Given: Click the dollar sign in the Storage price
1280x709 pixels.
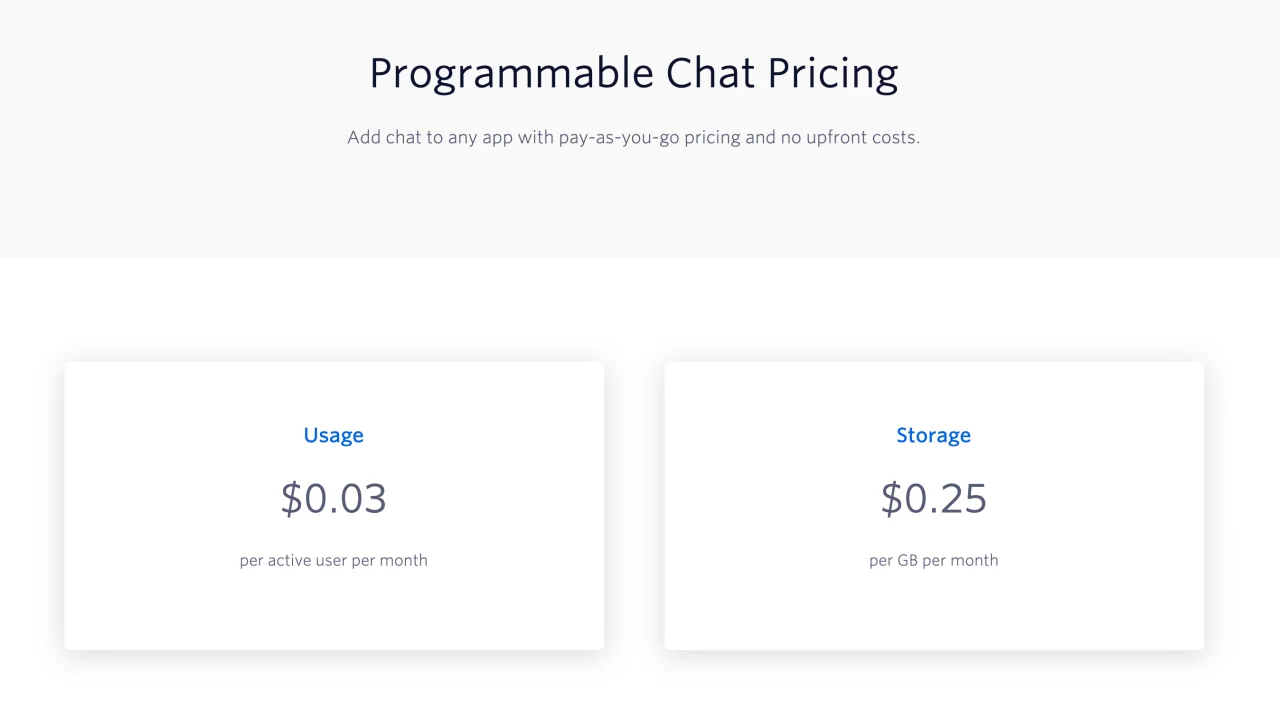Looking at the screenshot, I should [x=891, y=498].
